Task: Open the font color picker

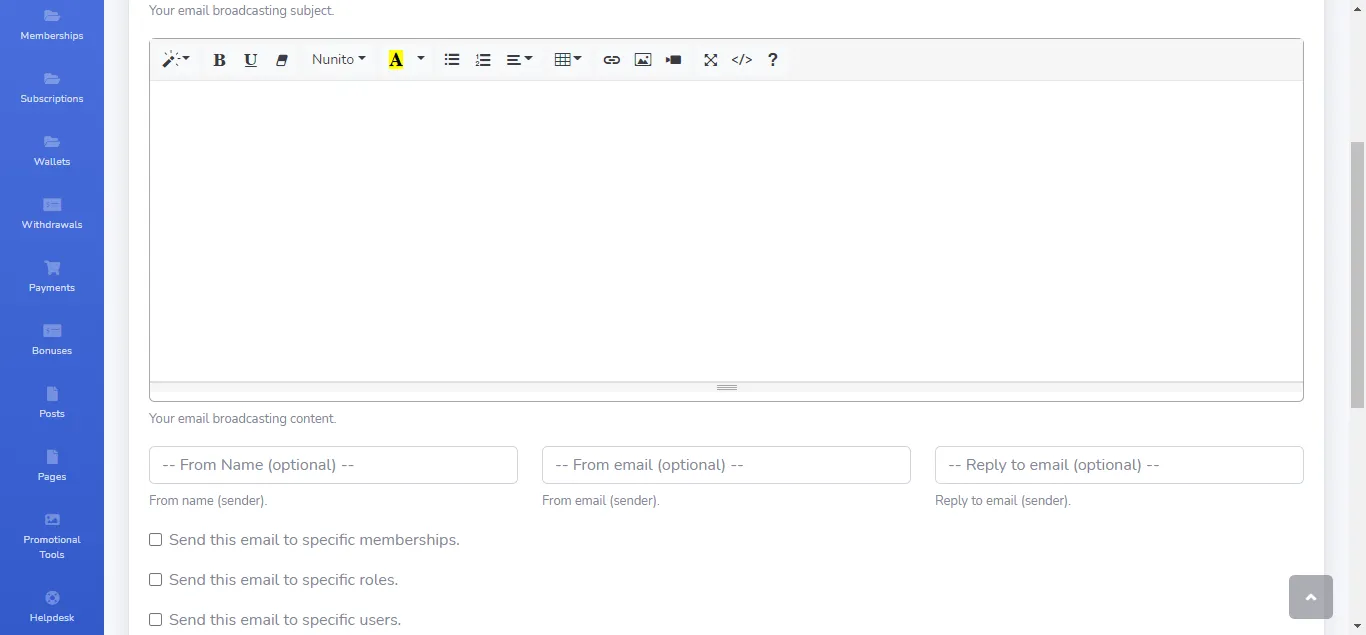Action: pyautogui.click(x=404, y=59)
